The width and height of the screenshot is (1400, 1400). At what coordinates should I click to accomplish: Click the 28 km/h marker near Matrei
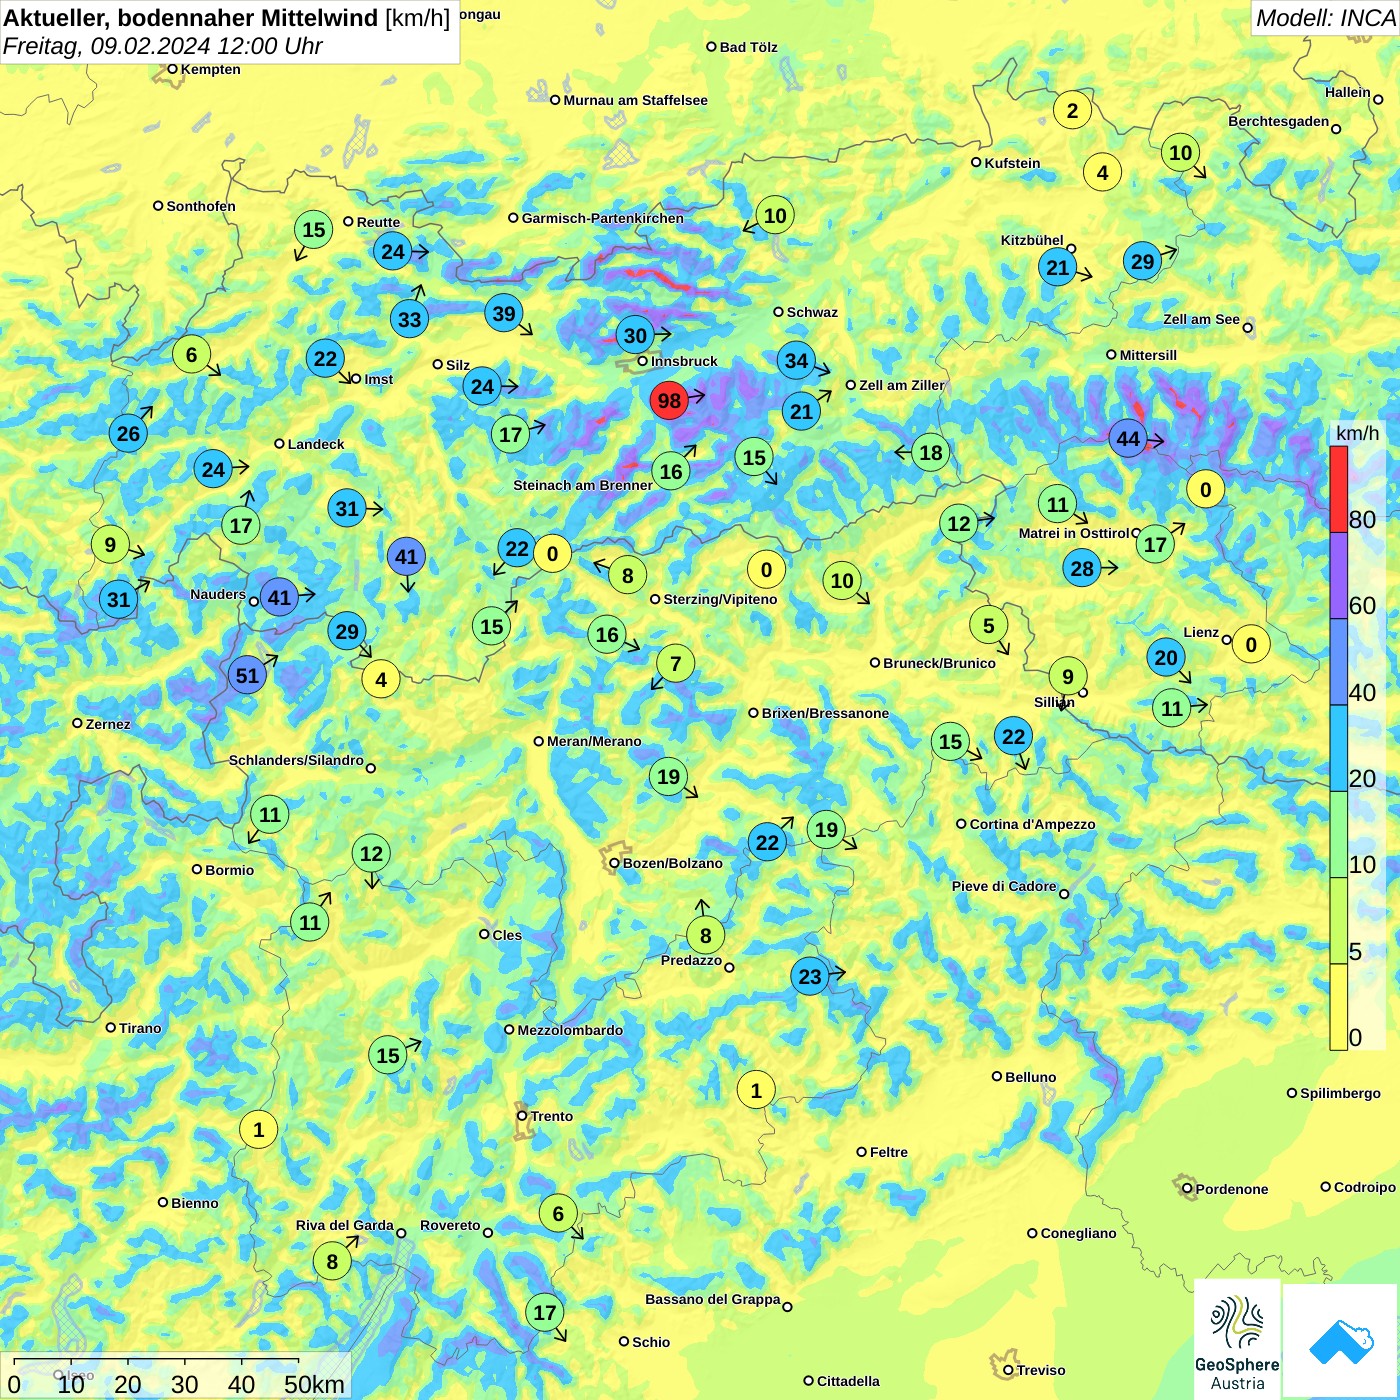point(1082,570)
